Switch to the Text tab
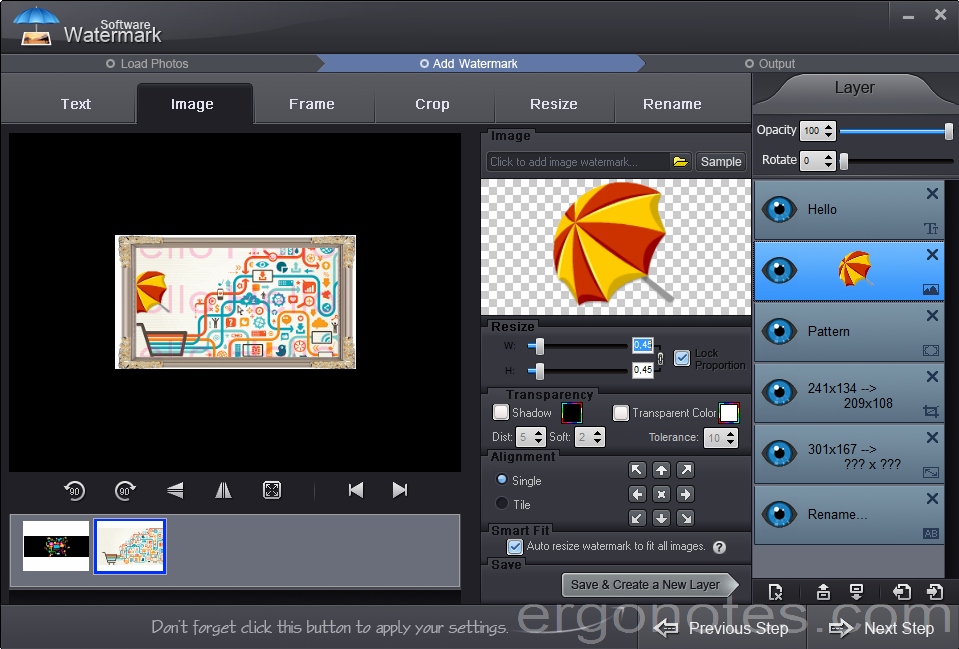 point(76,104)
